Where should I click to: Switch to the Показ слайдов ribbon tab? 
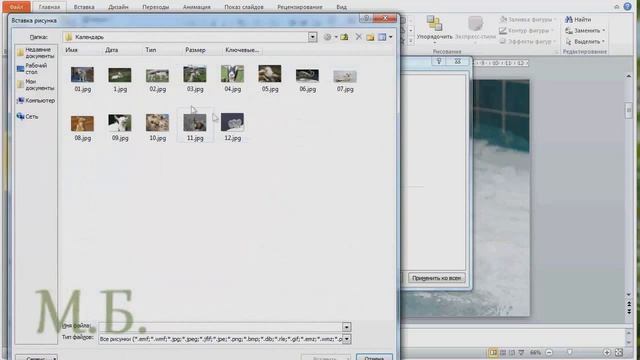click(244, 7)
